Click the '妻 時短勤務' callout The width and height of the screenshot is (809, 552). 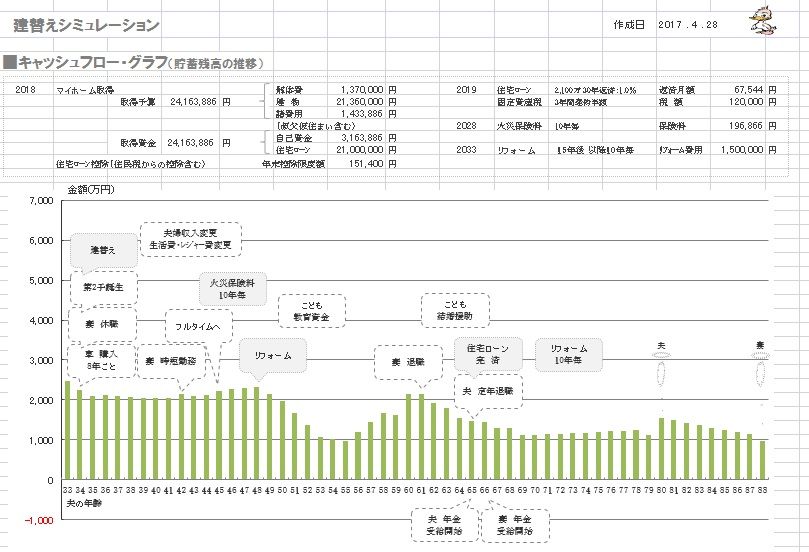[x=171, y=361]
